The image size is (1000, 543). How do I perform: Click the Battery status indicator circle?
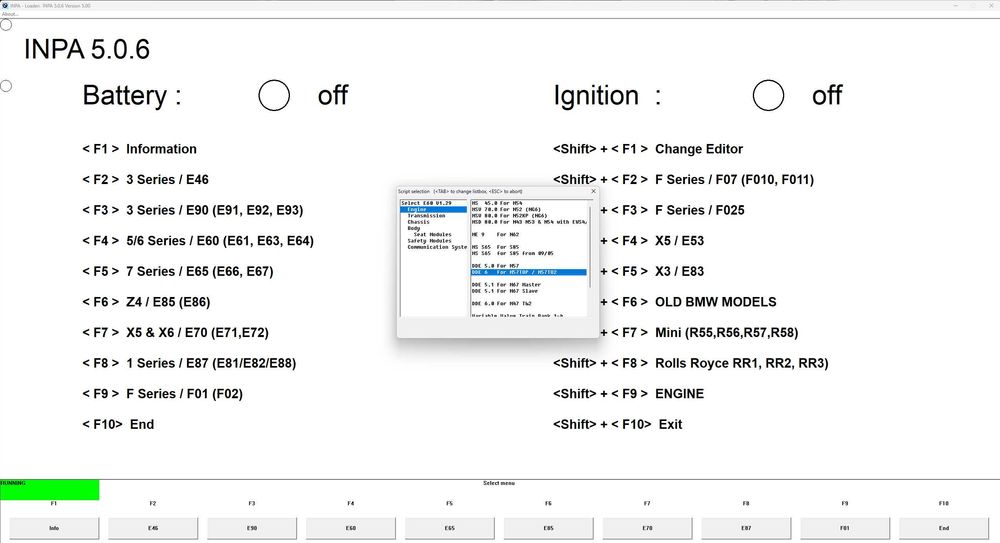point(274,96)
